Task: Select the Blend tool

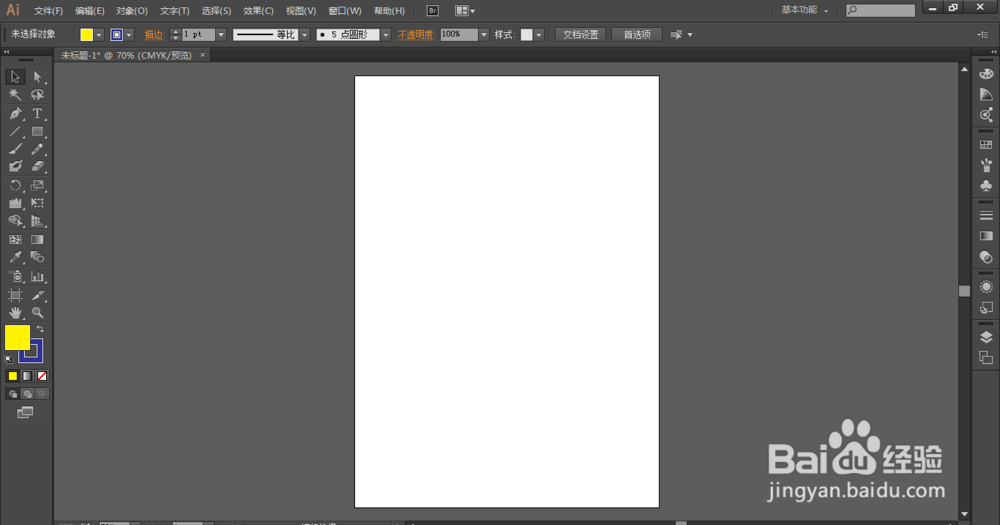Action: [37, 257]
